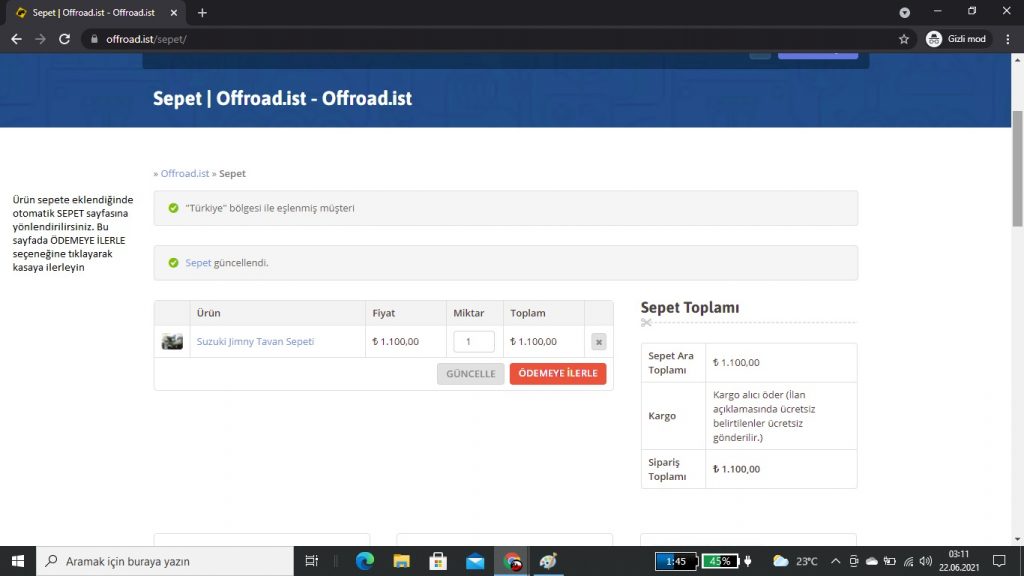
Task: Click the browser back arrow
Action: [x=16, y=39]
